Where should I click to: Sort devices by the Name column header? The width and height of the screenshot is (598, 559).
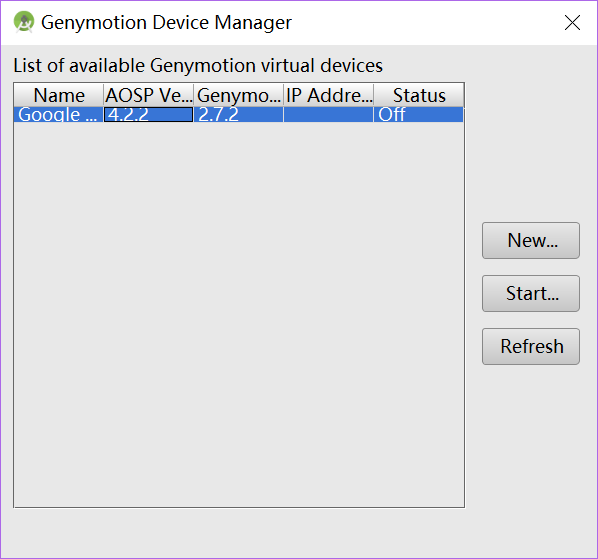pos(59,95)
